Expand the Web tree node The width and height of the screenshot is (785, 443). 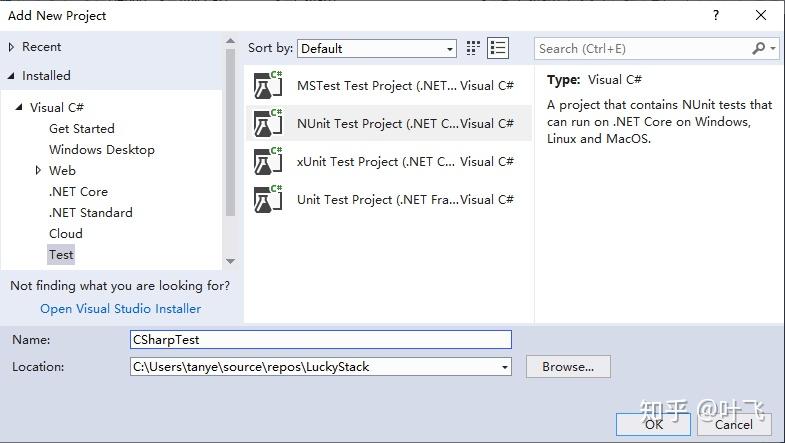click(x=39, y=171)
